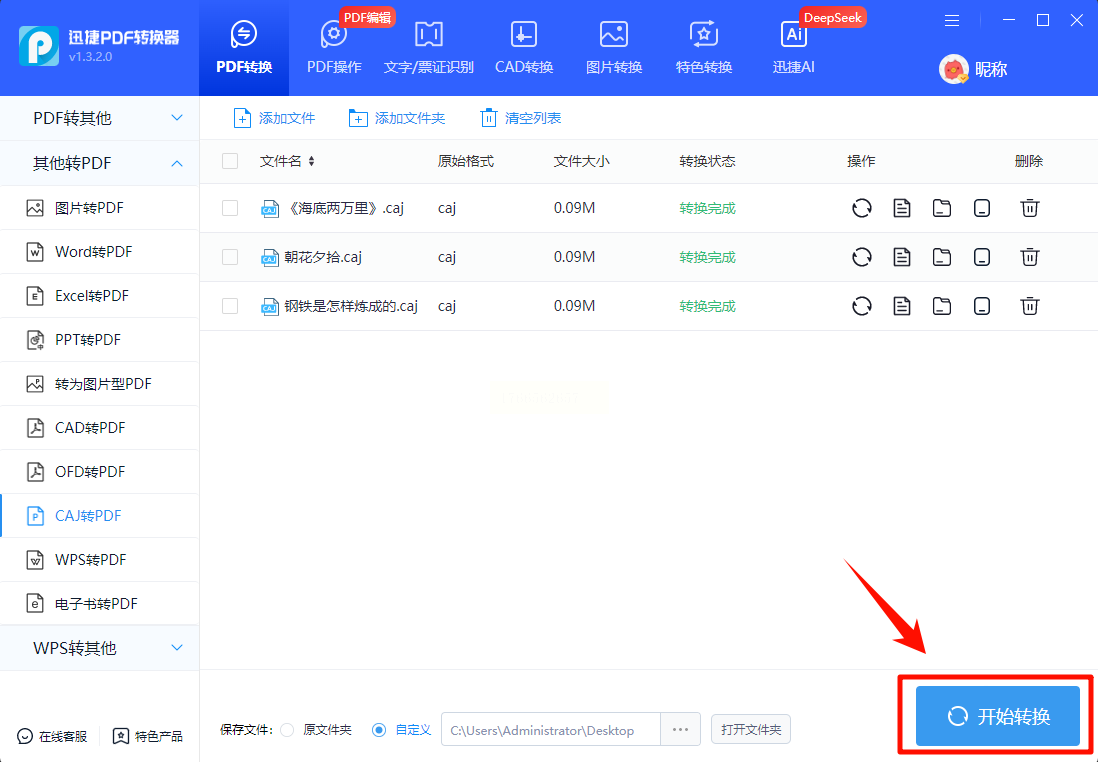Screen dimensions: 1098x762
Task: Click the output path input field
Action: tap(550, 730)
